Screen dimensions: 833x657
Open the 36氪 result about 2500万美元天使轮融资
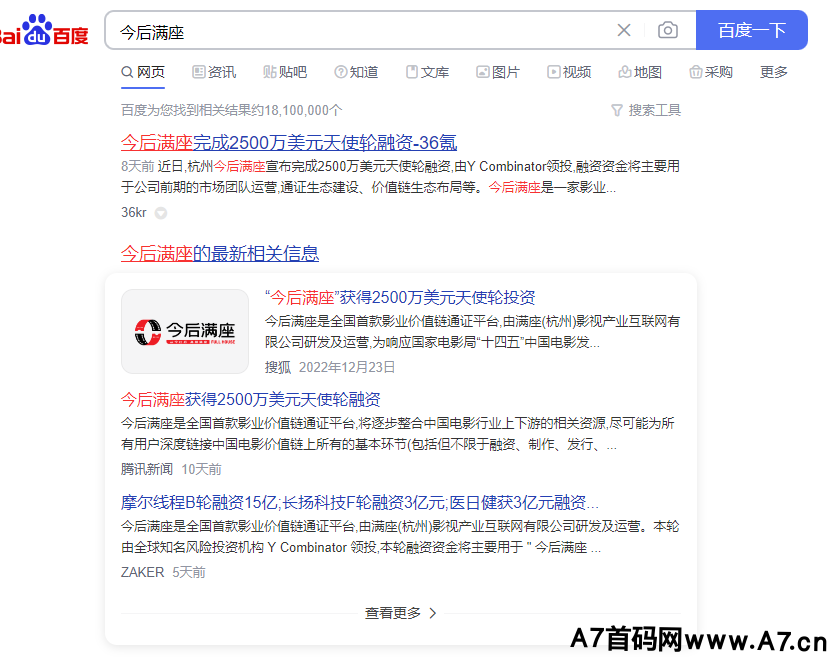point(289,143)
